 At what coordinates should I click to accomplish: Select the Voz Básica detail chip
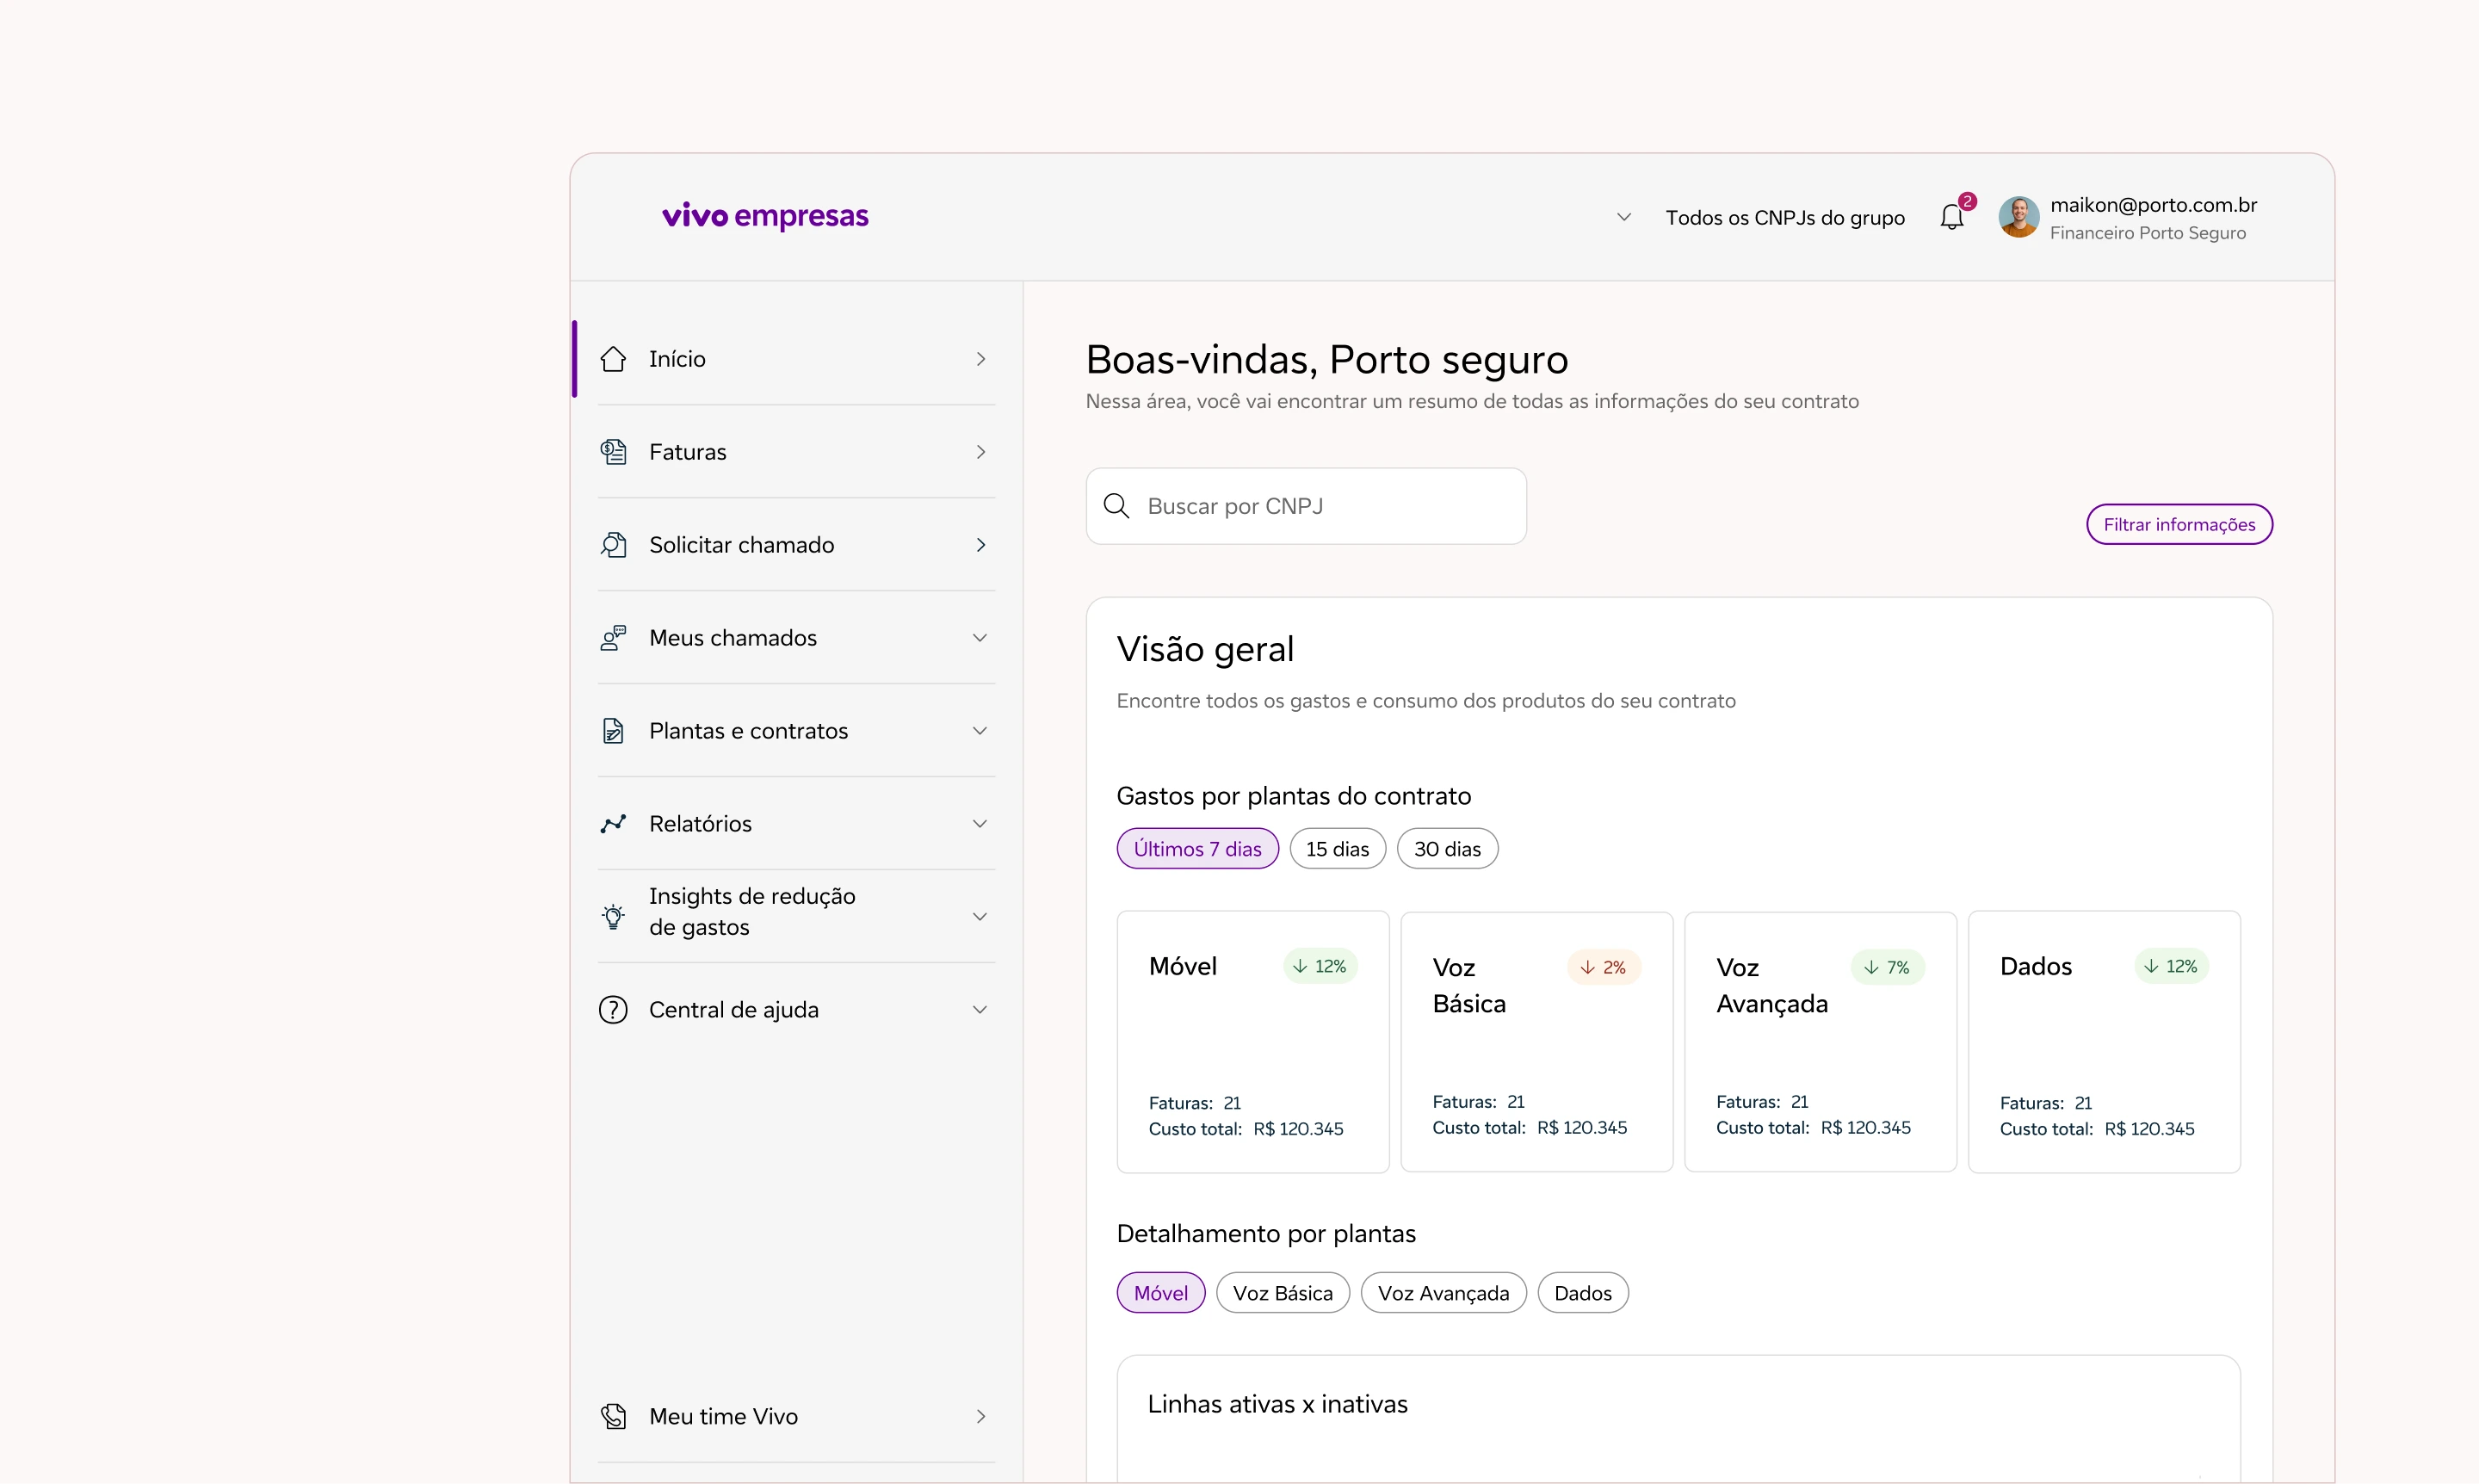(1283, 1293)
